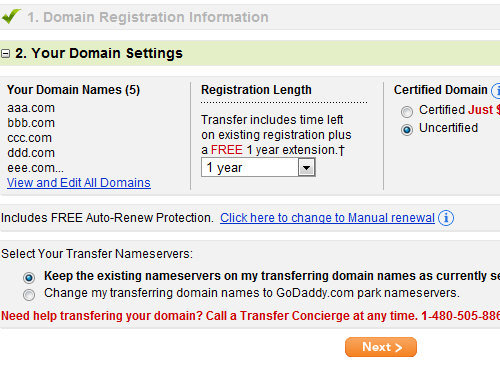Choose Change to GoDaddy.com park nameservers option
Viewport: 500px width, 367px height.
(x=29, y=295)
